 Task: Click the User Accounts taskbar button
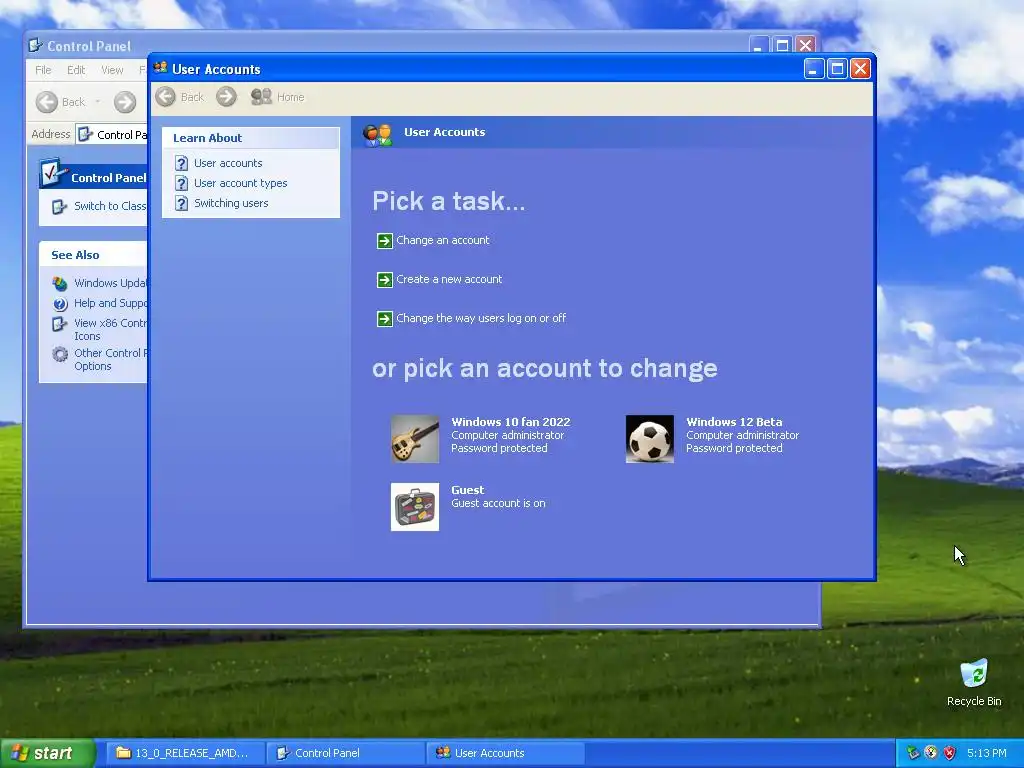(505, 753)
